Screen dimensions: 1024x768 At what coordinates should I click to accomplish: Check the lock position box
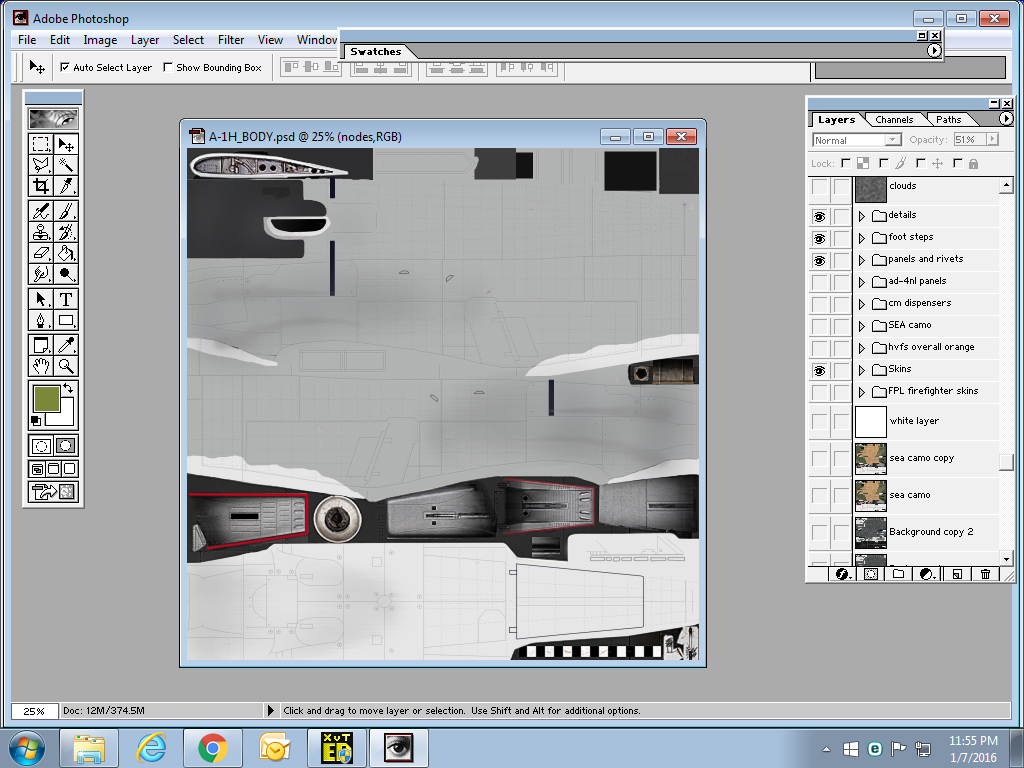pyautogui.click(x=921, y=163)
